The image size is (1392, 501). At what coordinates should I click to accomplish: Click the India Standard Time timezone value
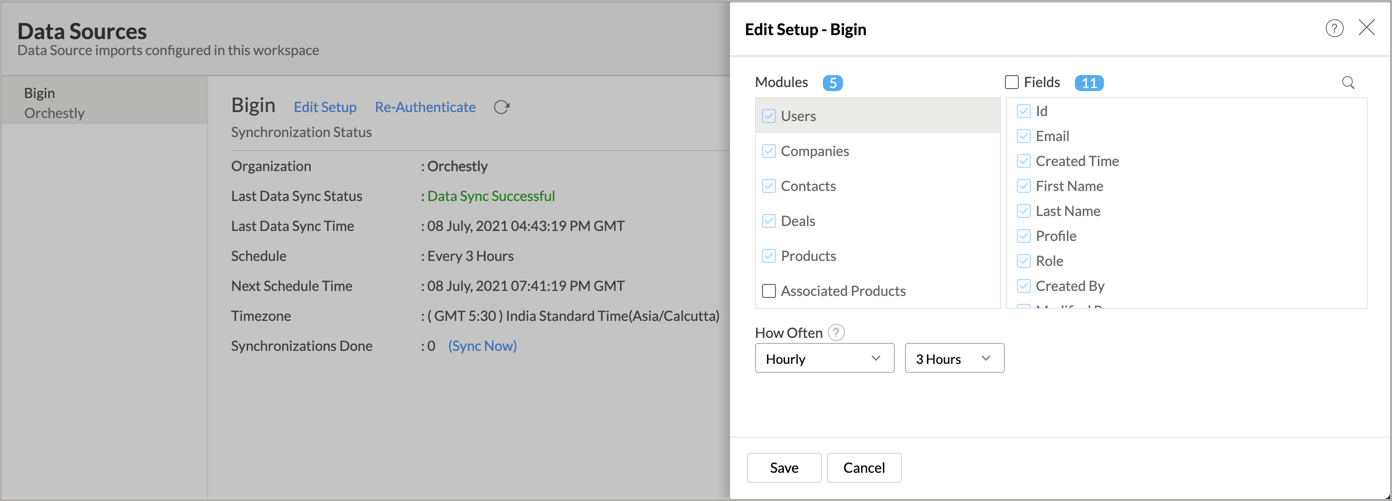[573, 316]
